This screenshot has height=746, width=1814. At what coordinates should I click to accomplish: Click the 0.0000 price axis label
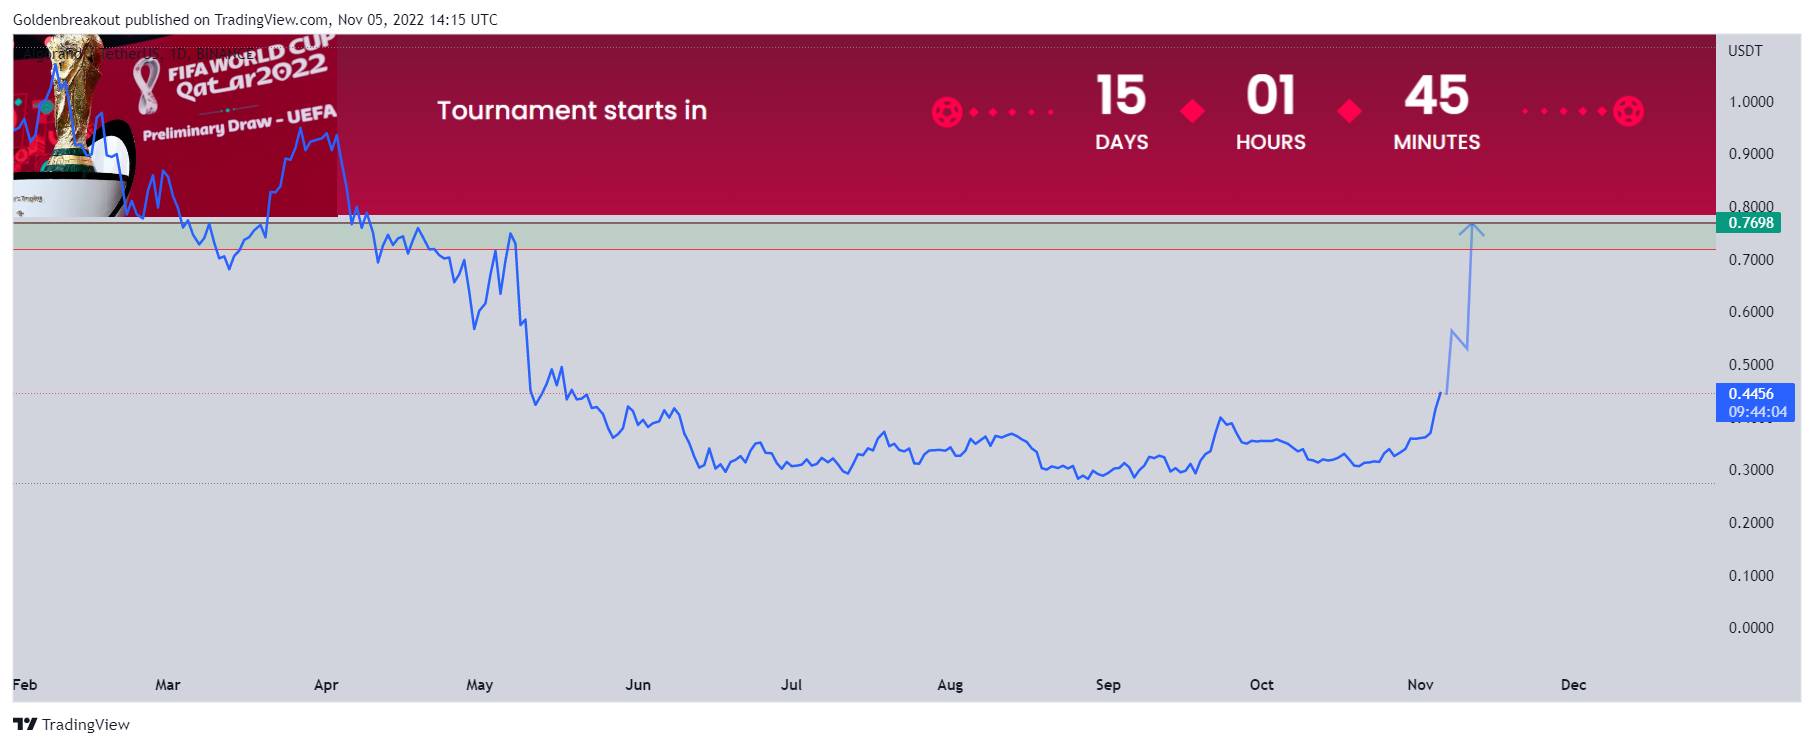(x=1751, y=628)
